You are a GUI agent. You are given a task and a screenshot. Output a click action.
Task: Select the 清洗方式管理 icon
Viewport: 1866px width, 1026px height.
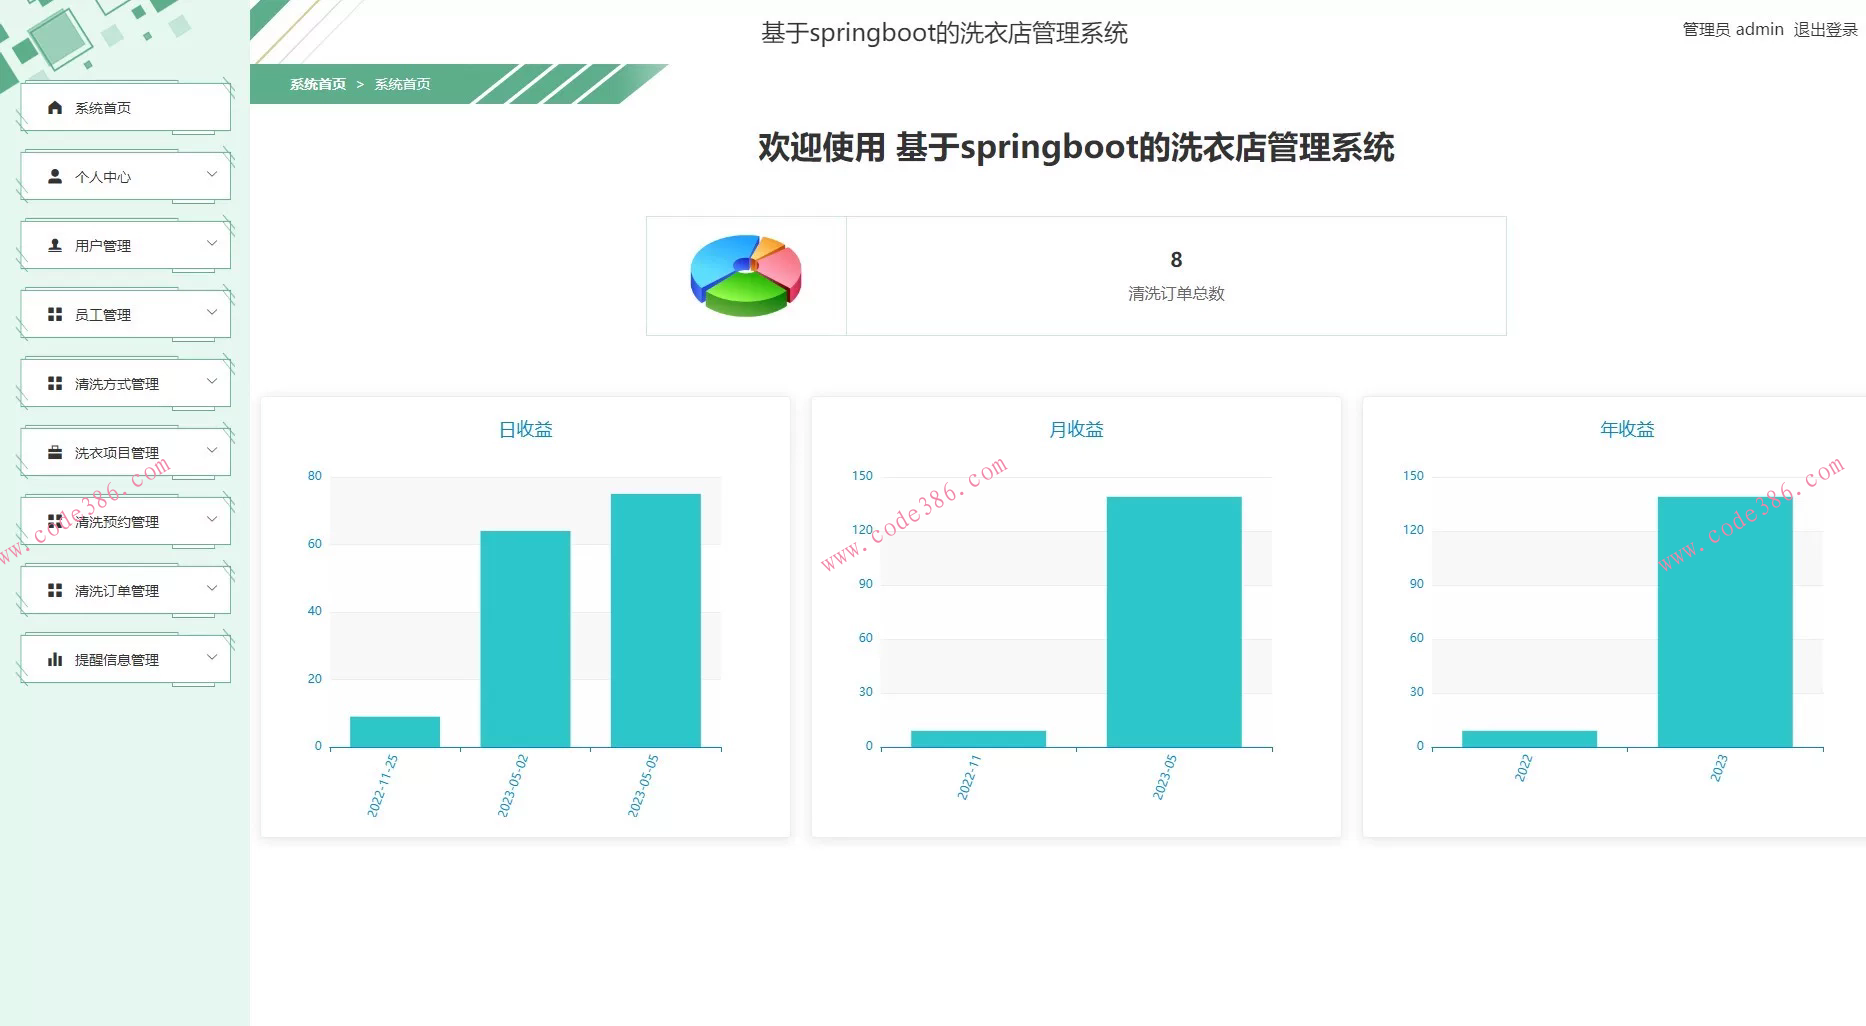click(x=54, y=382)
